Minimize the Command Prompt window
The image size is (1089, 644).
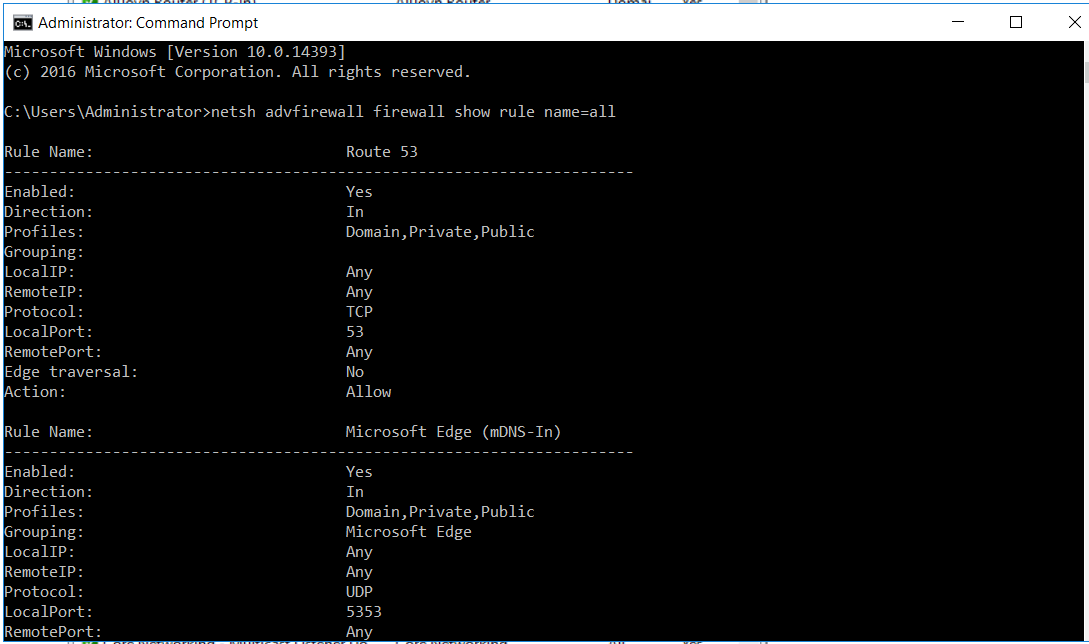pyautogui.click(x=958, y=22)
